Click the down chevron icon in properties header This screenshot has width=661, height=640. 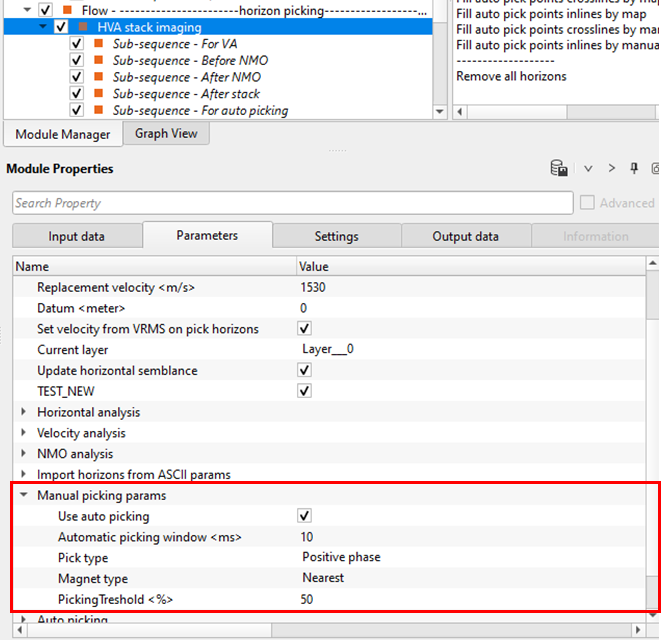pos(589,169)
